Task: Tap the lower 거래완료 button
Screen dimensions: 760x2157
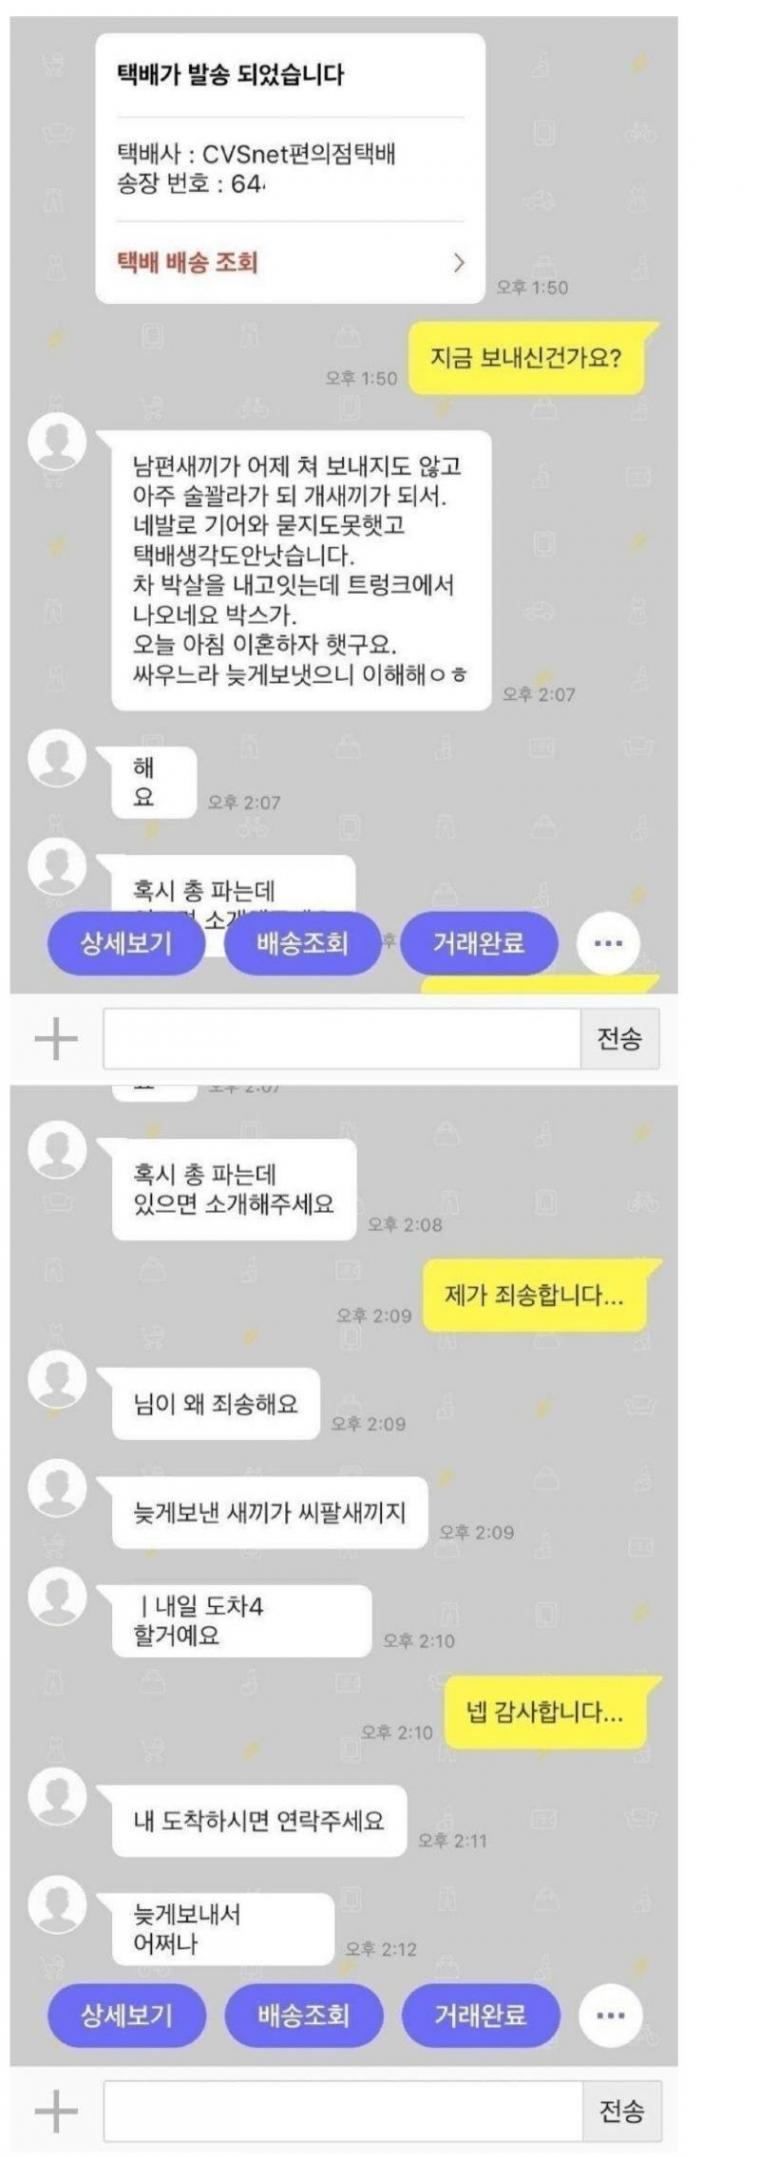Action: (480, 2015)
